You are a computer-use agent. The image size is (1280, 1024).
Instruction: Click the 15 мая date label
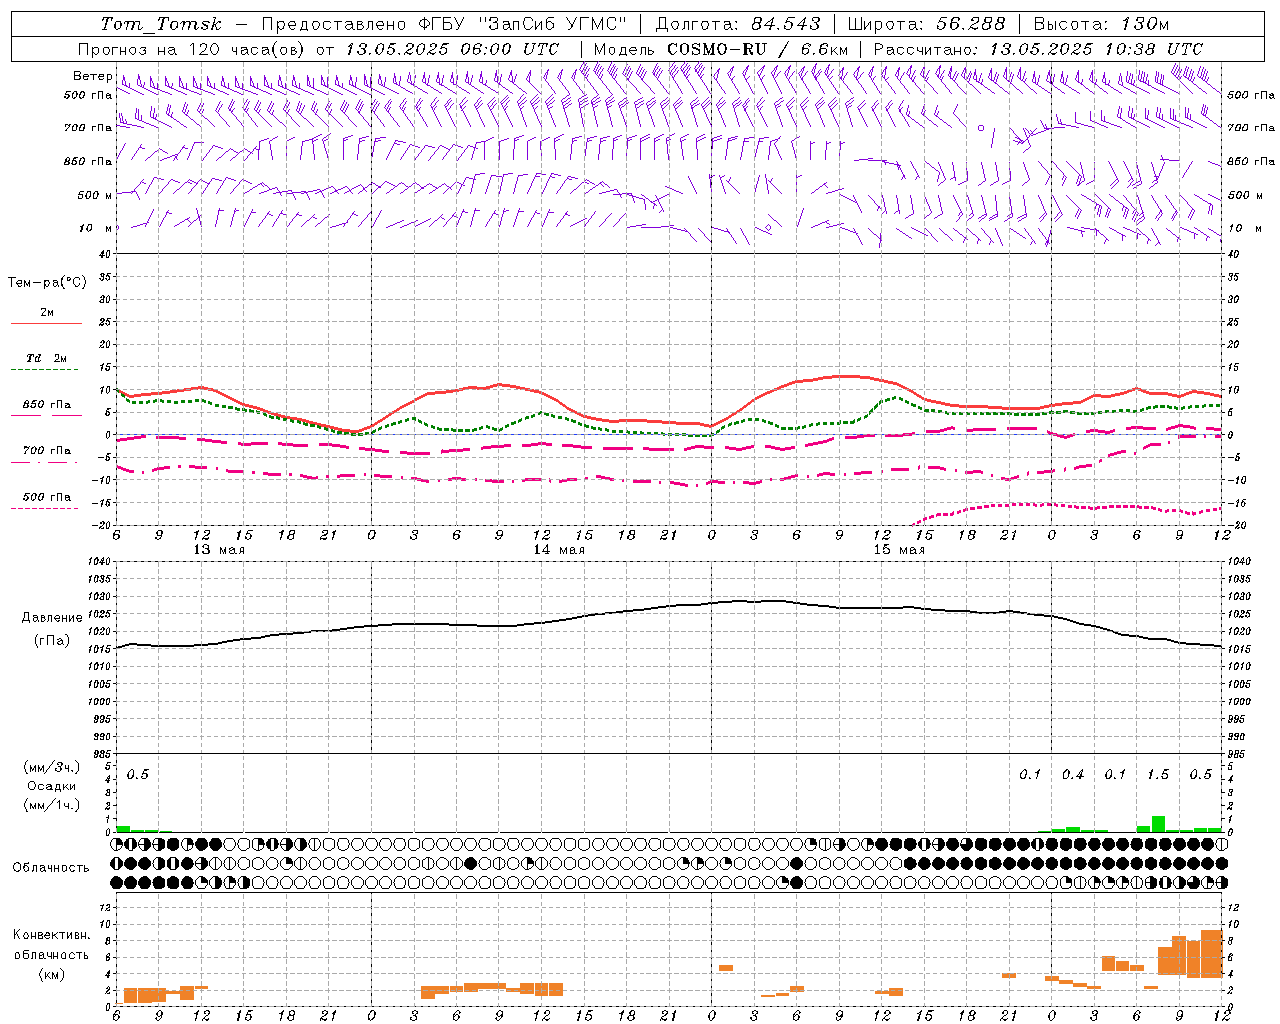[x=899, y=550]
